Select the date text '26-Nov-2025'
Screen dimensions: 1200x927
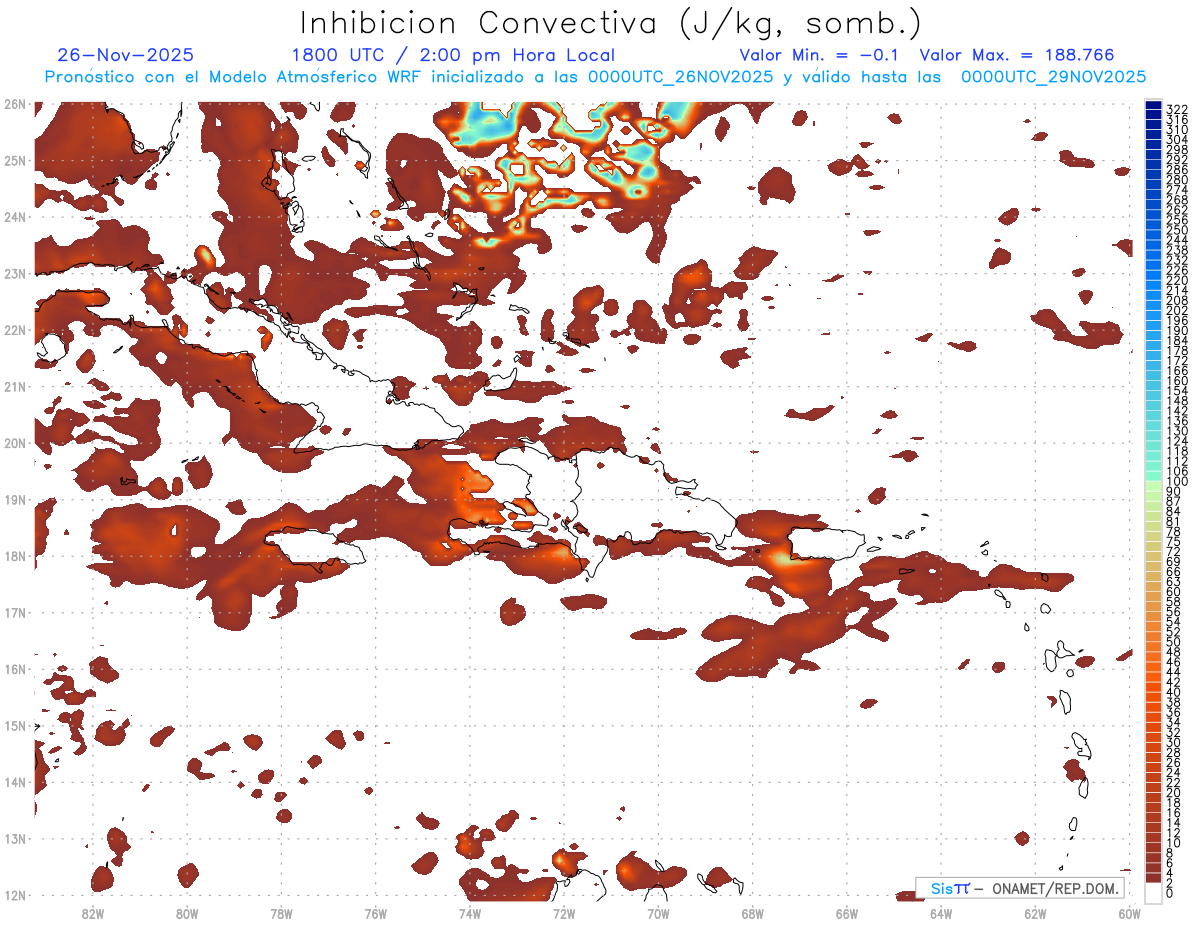tap(126, 55)
